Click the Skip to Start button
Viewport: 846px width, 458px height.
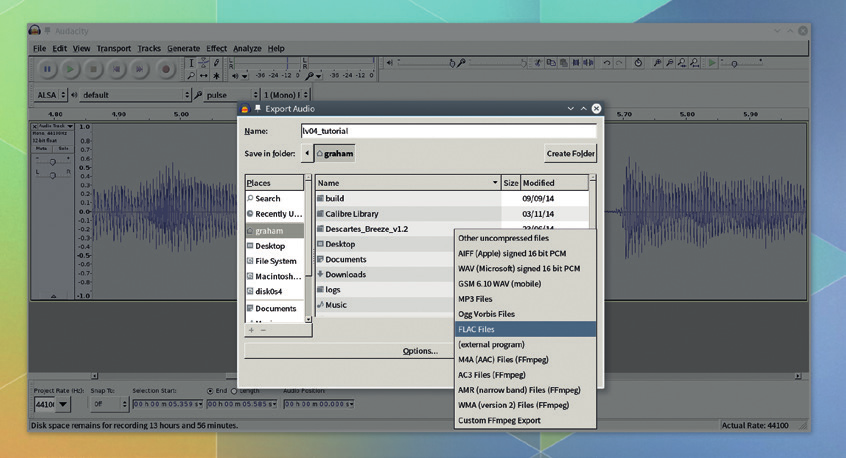point(116,69)
